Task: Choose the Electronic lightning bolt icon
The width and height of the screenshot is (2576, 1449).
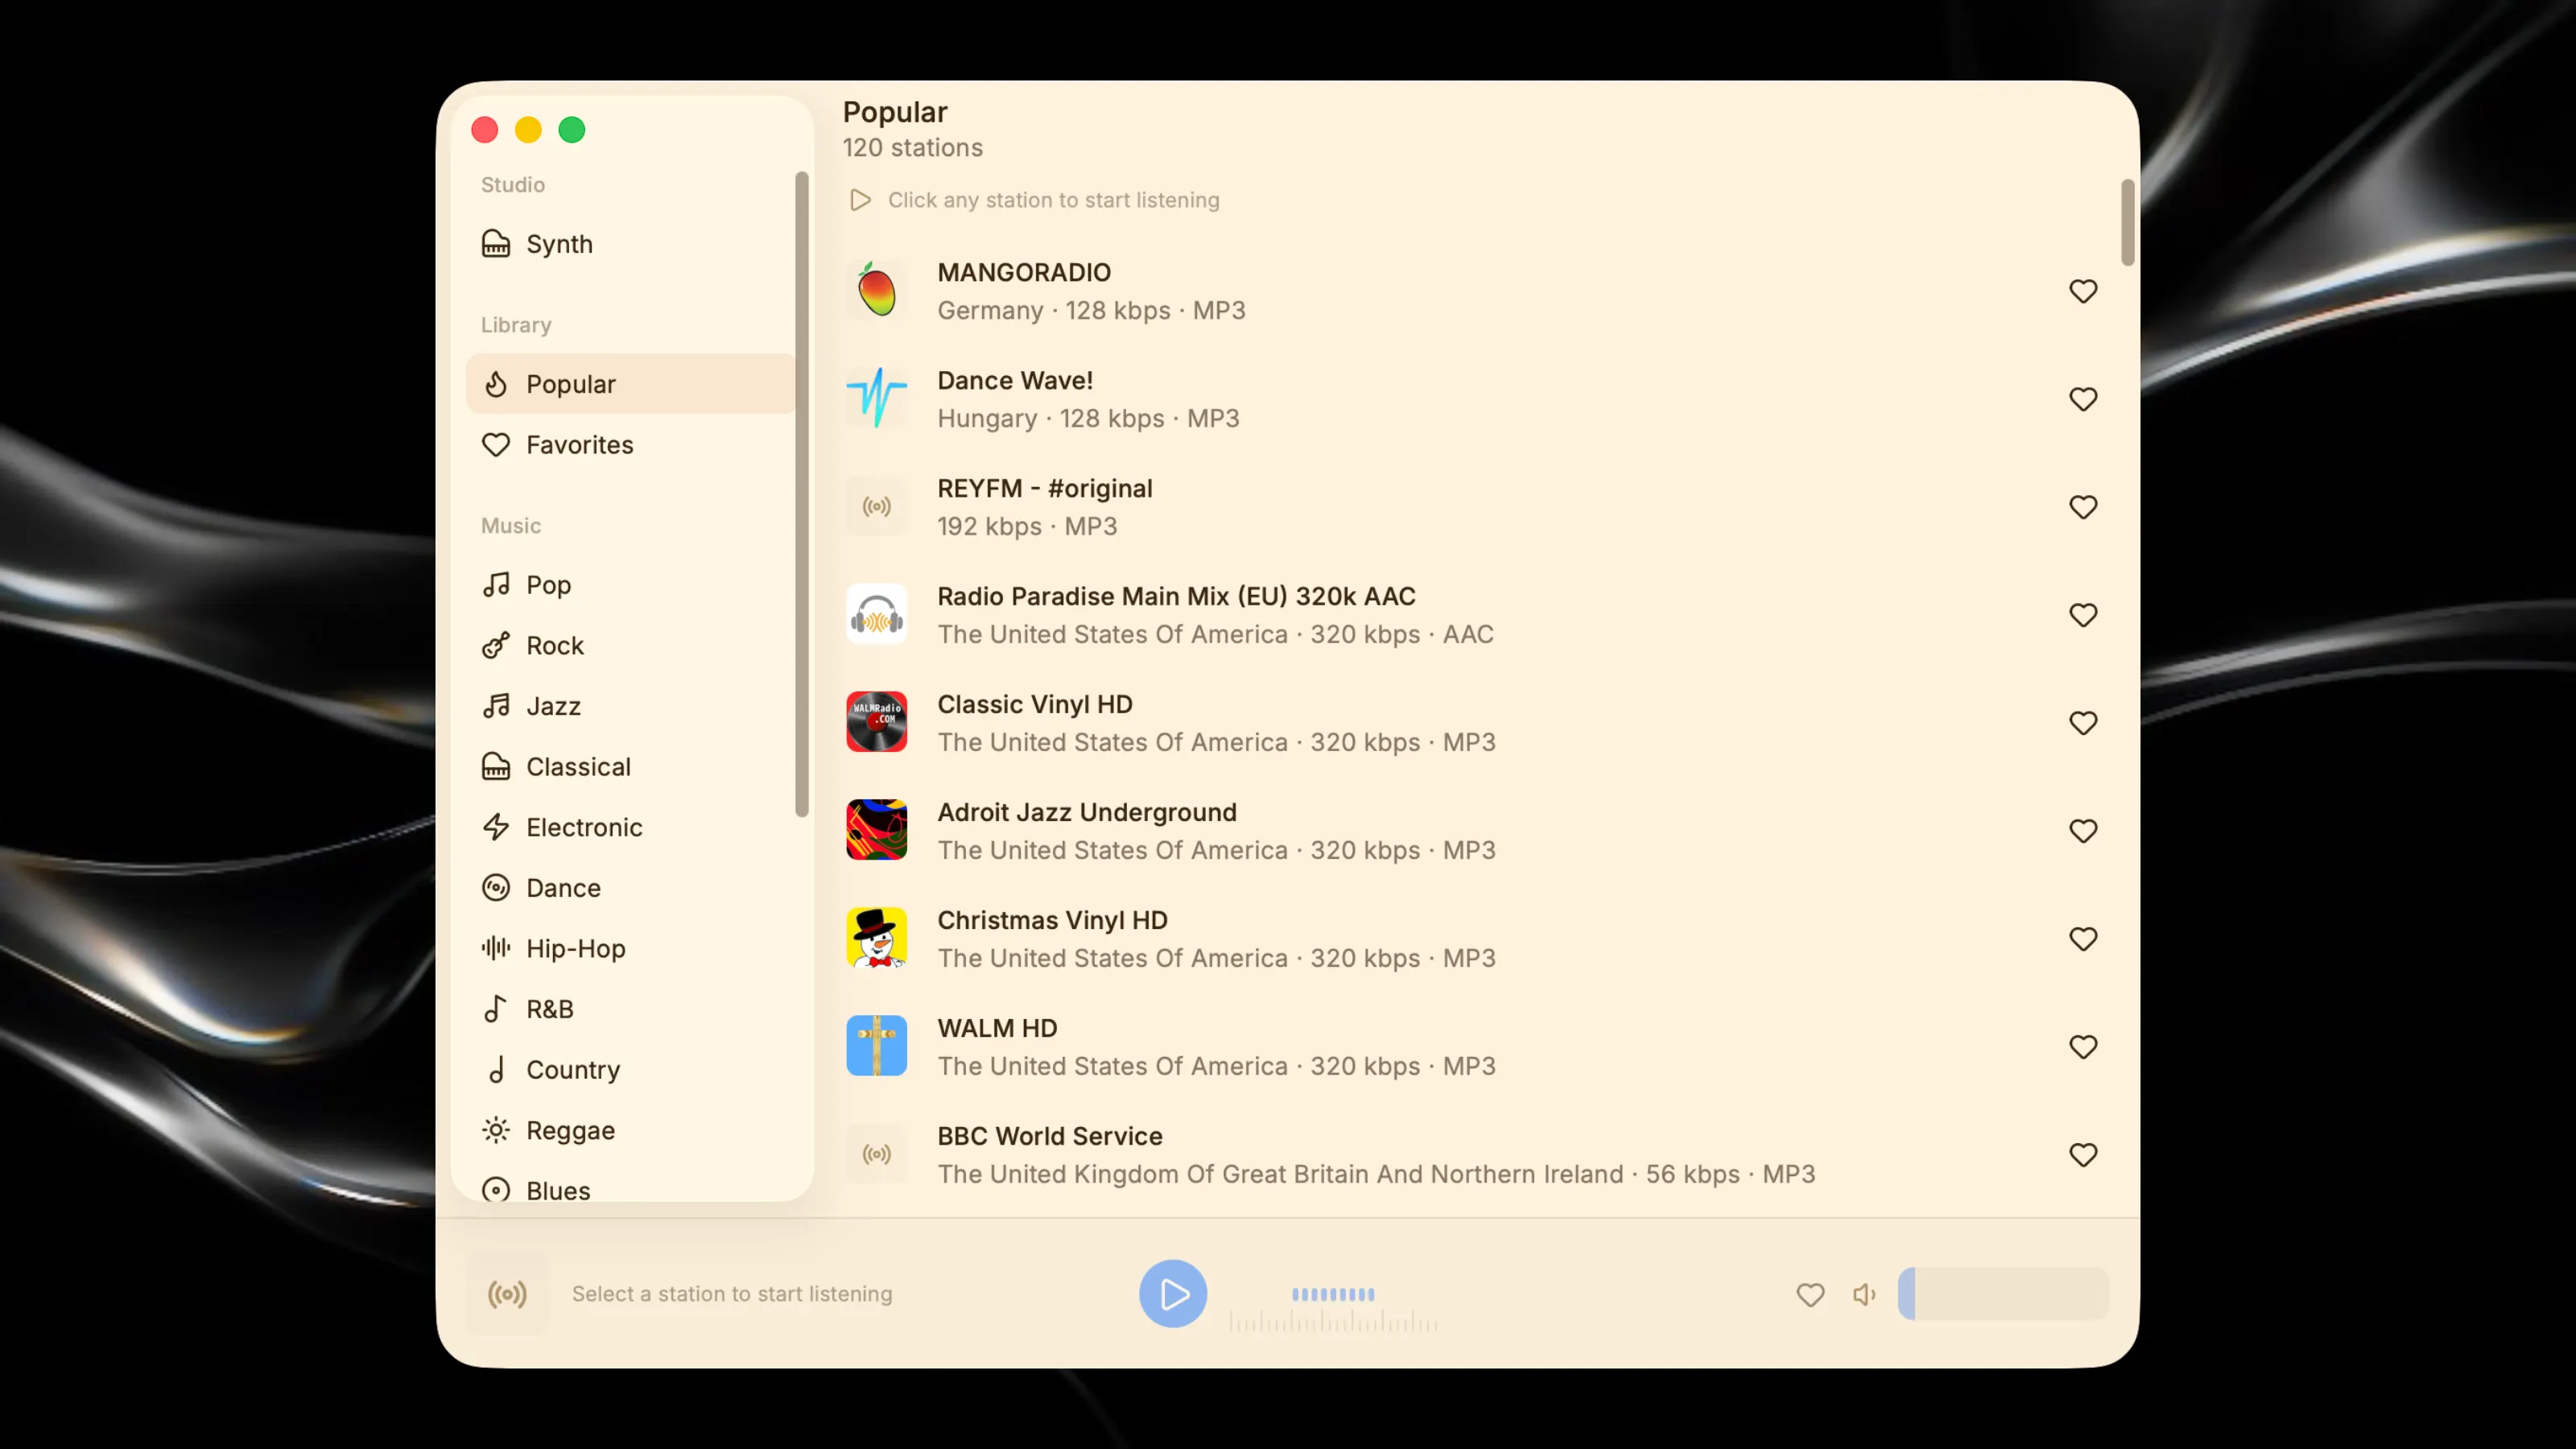Action: pyautogui.click(x=496, y=827)
